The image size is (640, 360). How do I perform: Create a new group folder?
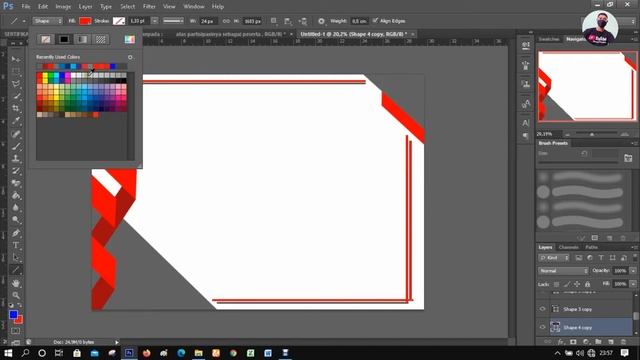[x=598, y=342]
